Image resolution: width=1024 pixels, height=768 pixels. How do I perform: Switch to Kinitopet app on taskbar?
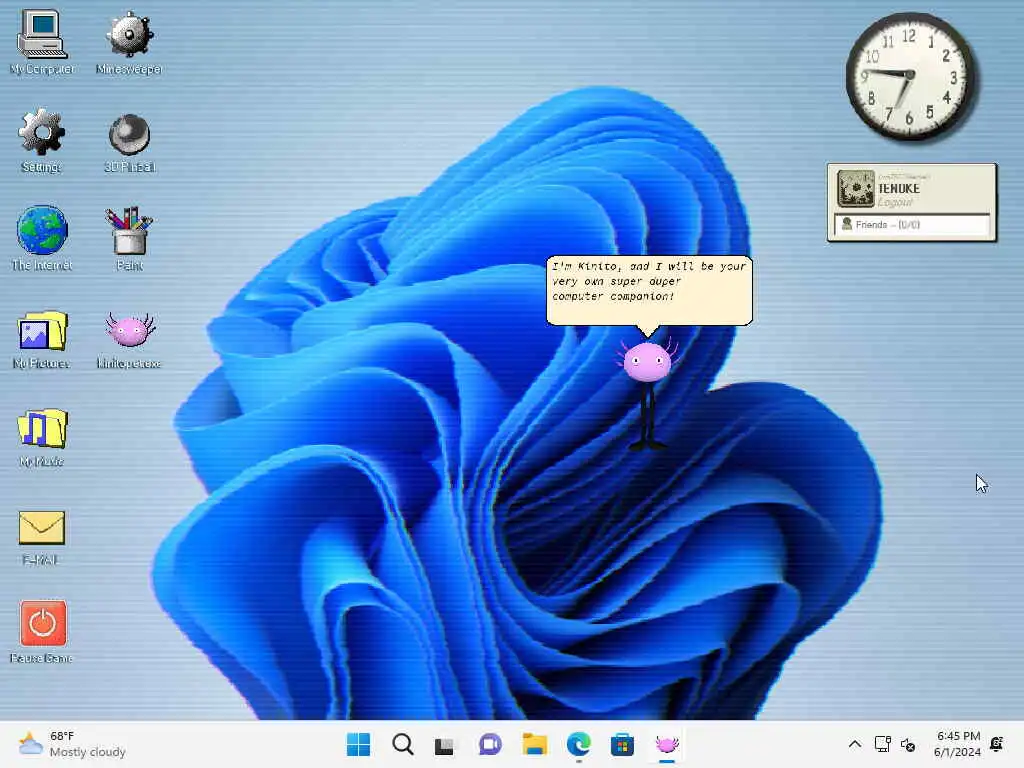(667, 744)
